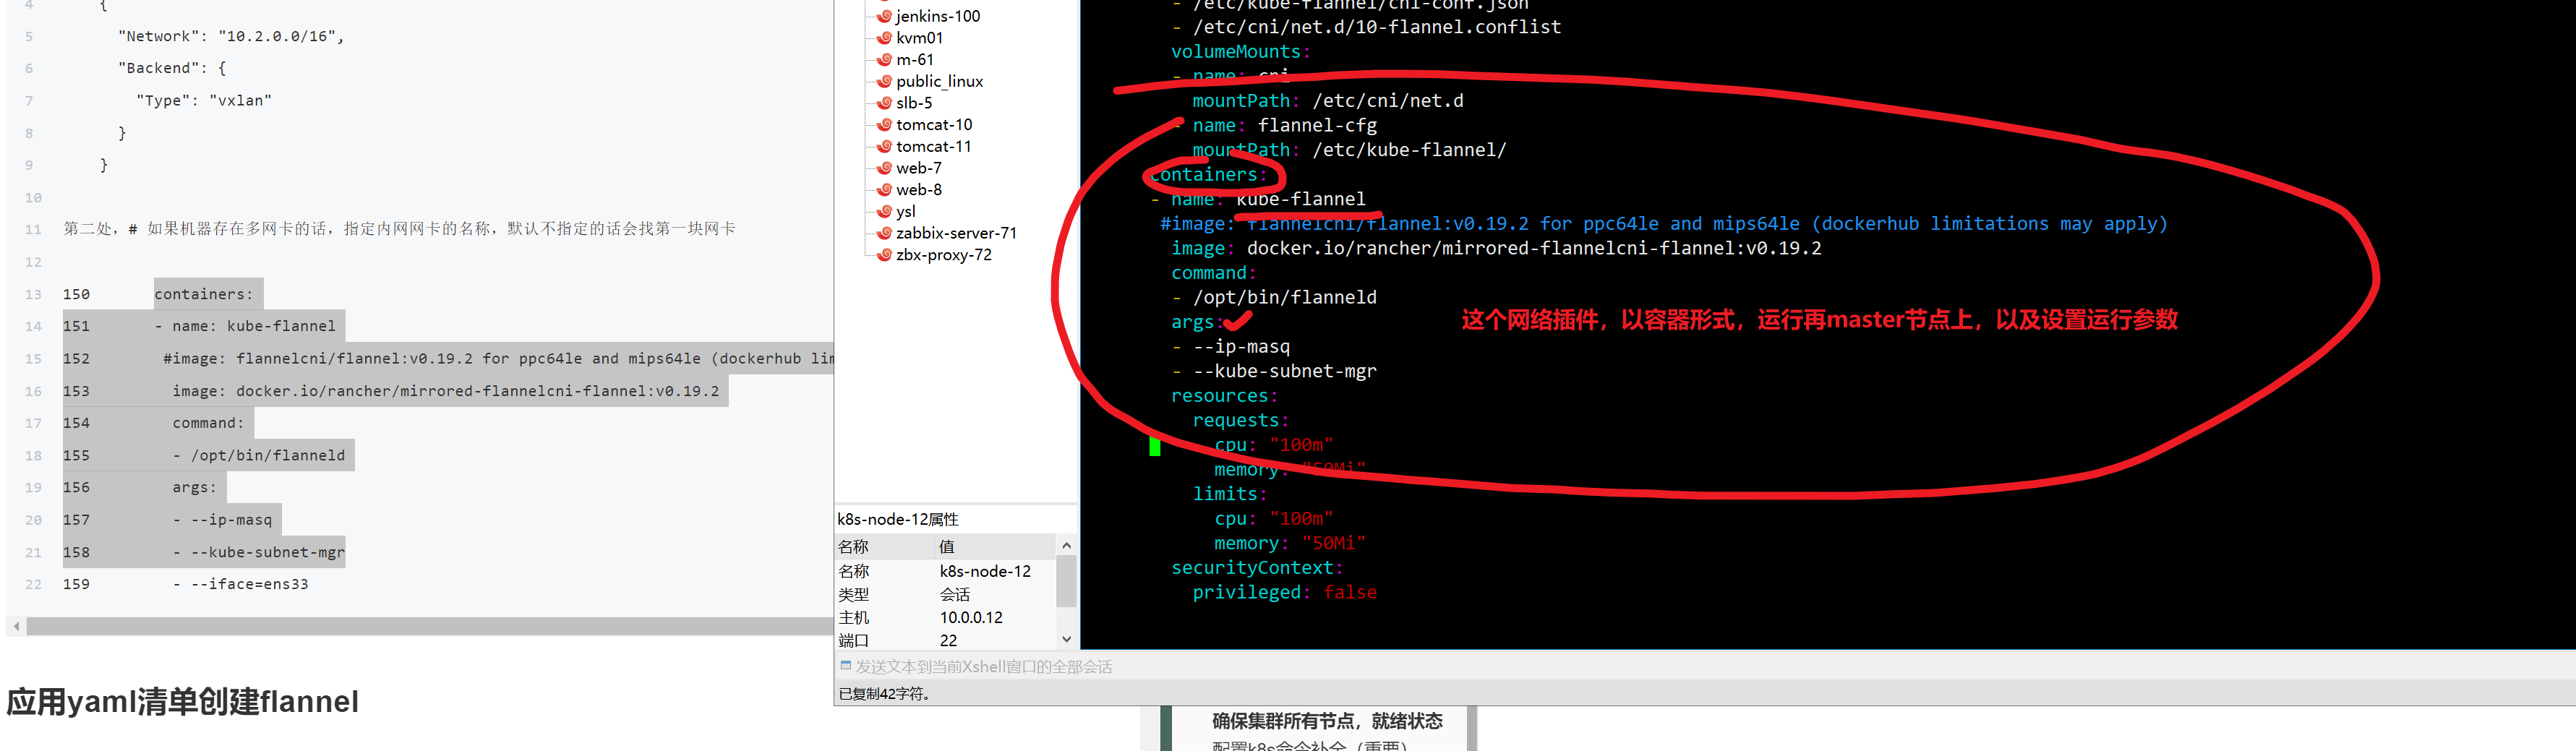The width and height of the screenshot is (2576, 751).
Task: Select the m-61 session icon
Action: tap(884, 60)
